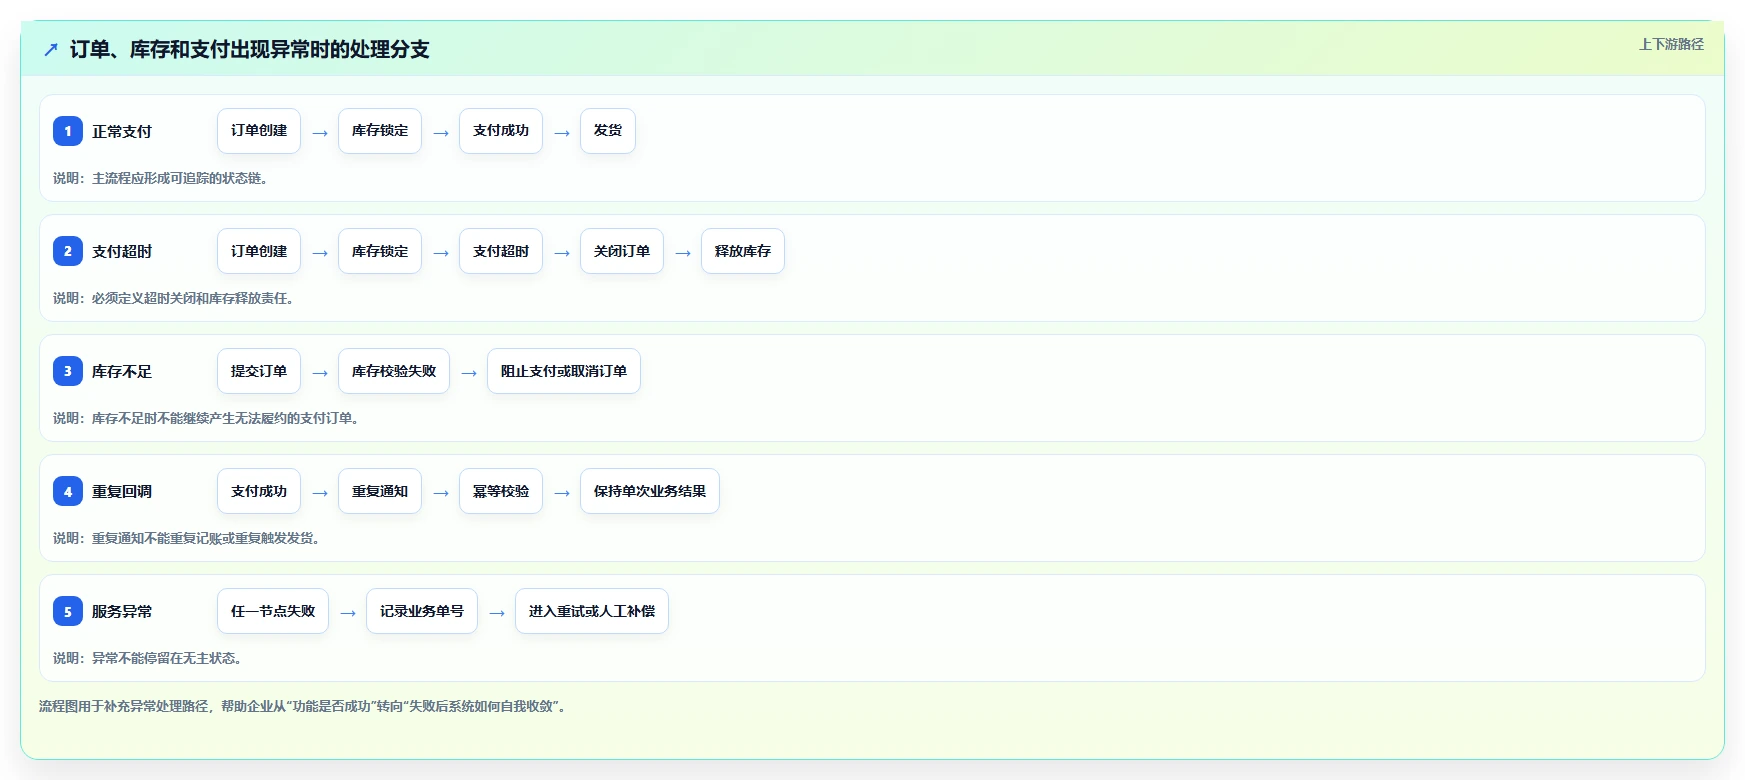Select number badge 4 for 重复回调

pos(68,491)
